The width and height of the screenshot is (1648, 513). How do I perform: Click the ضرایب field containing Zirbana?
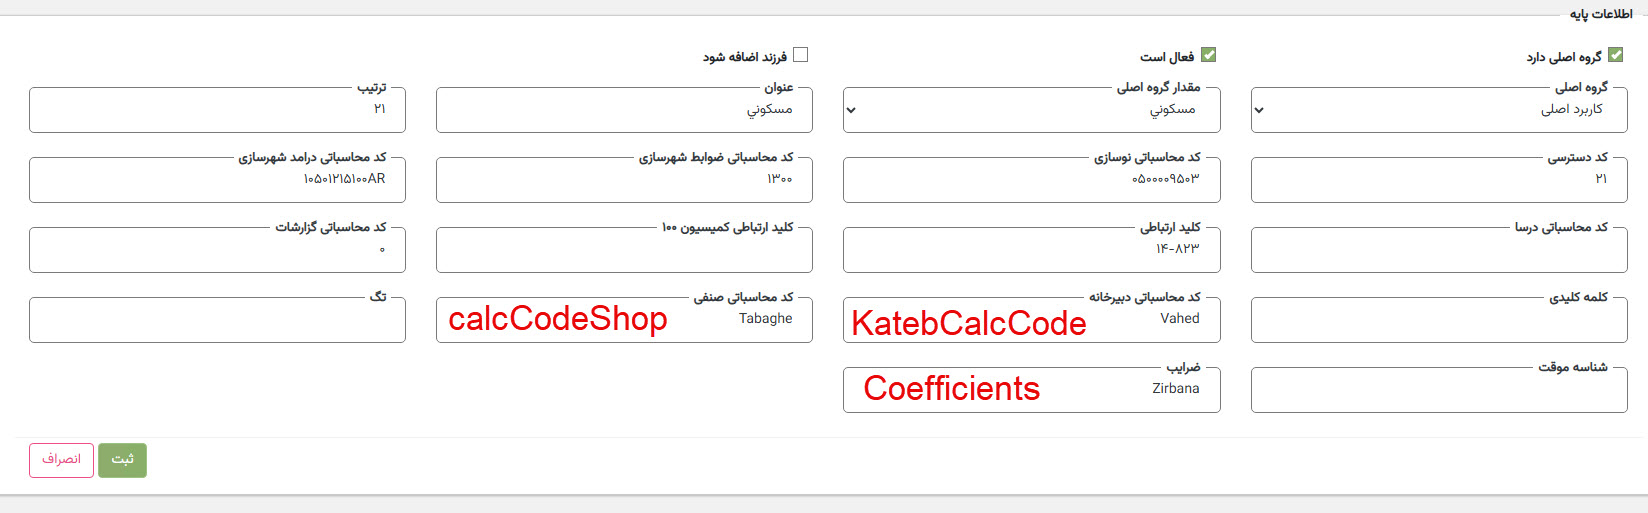(1031, 390)
